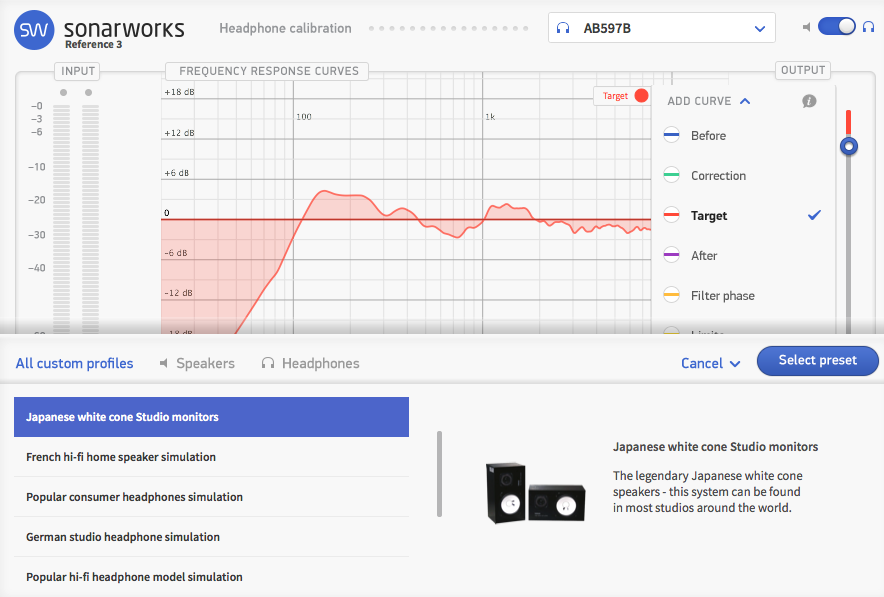The width and height of the screenshot is (884, 597).
Task: Click the headphone icon inside the AB597B selector
Action: (x=562, y=28)
